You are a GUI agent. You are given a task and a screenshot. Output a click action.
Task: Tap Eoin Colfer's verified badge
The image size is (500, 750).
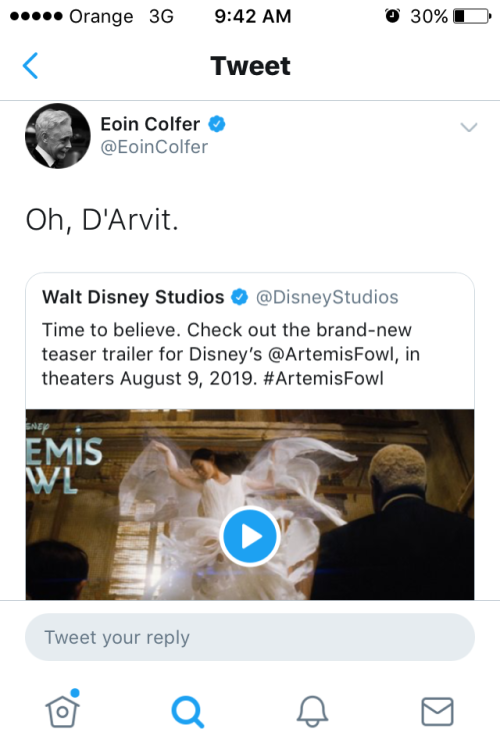[217, 124]
